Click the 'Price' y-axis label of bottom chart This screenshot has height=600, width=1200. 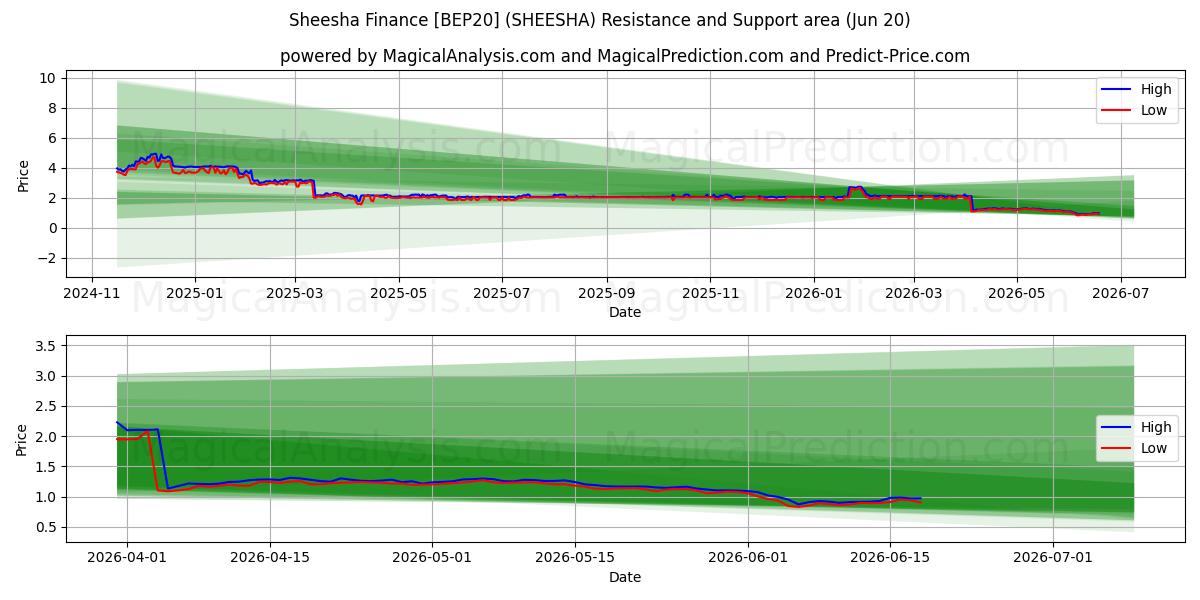click(x=22, y=439)
